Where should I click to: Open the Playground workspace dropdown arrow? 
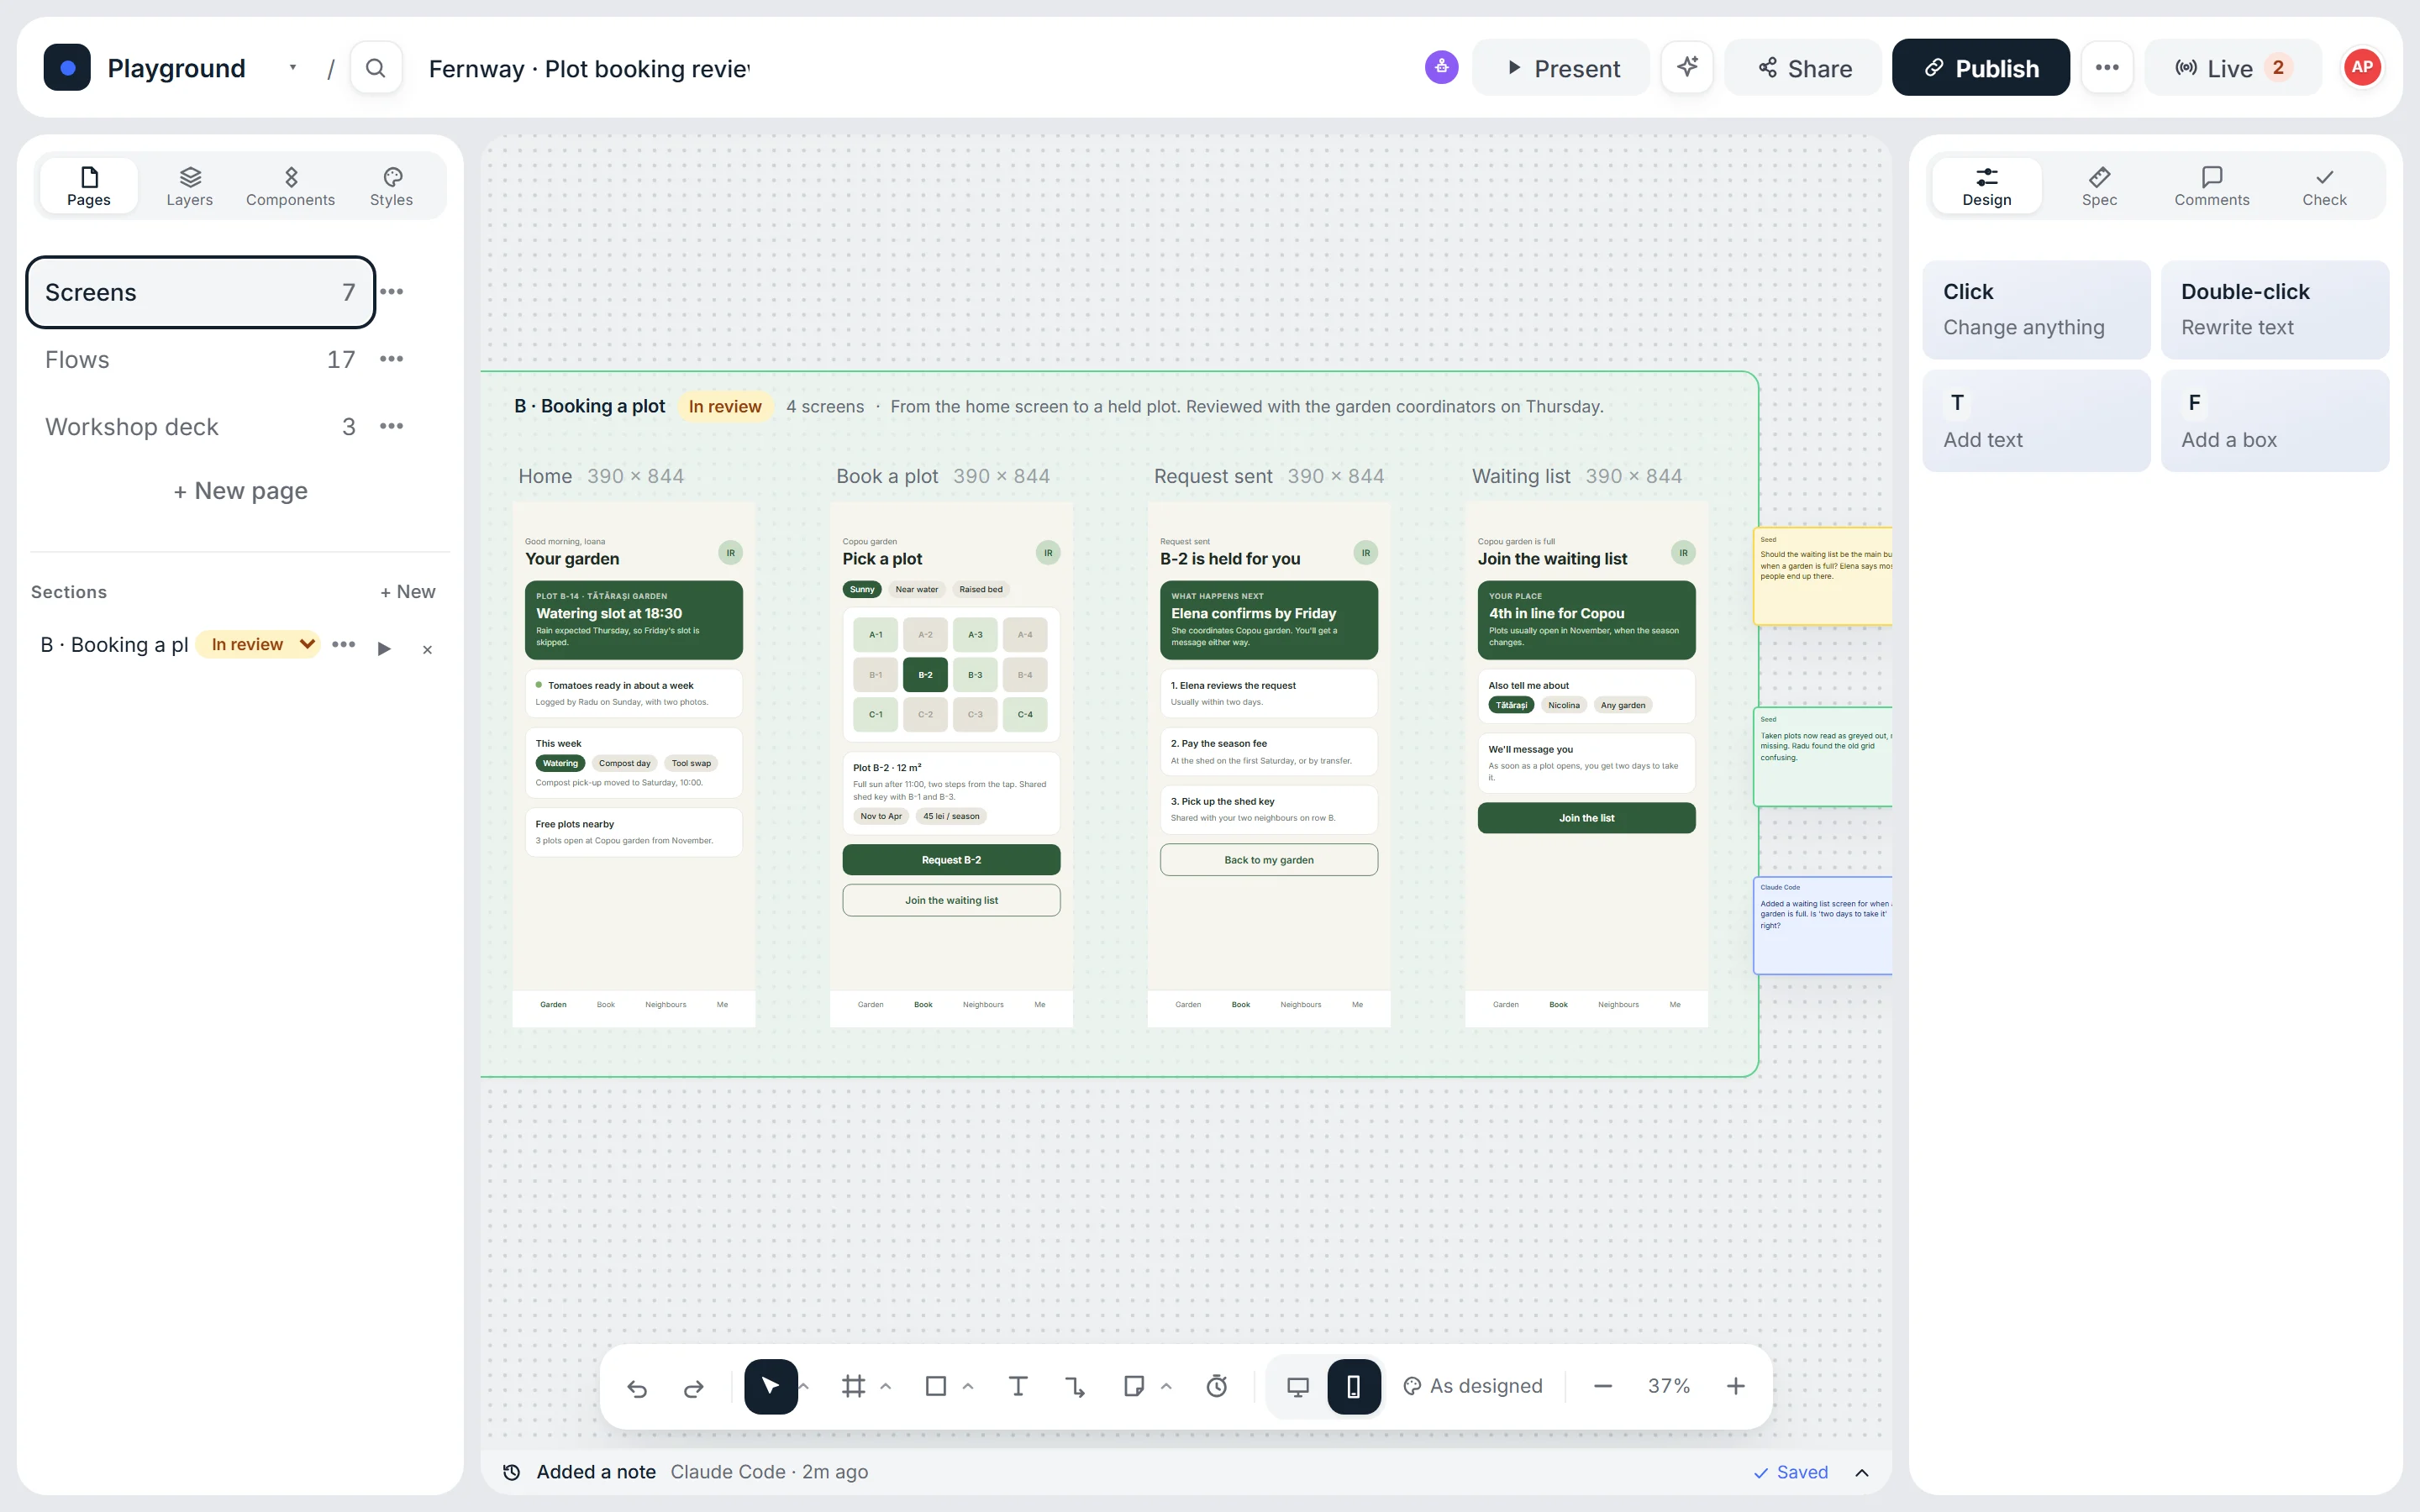(293, 68)
